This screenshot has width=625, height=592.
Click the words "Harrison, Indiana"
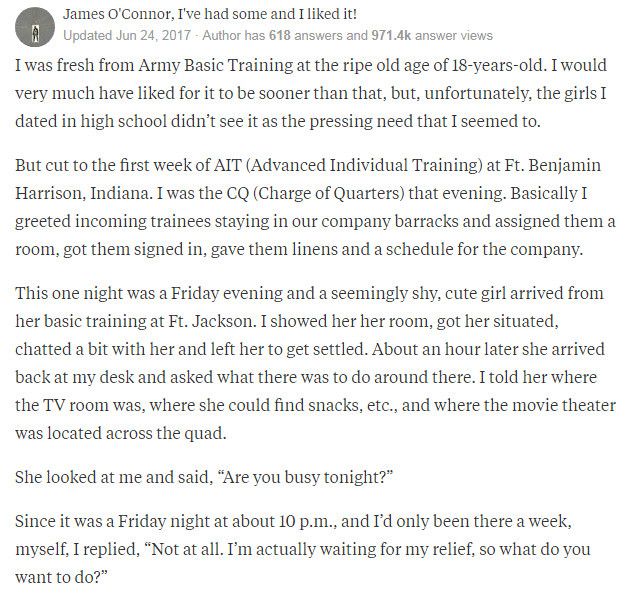pyautogui.click(x=83, y=193)
